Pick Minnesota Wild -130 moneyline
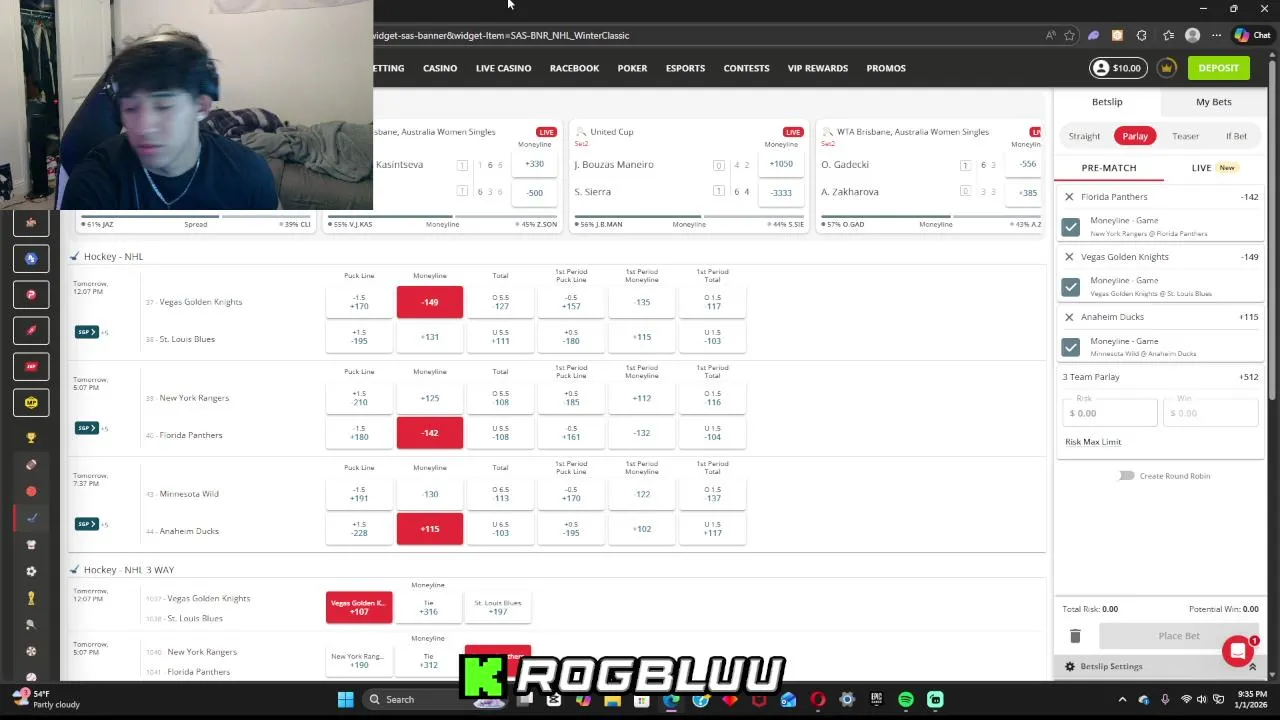 pyautogui.click(x=430, y=494)
